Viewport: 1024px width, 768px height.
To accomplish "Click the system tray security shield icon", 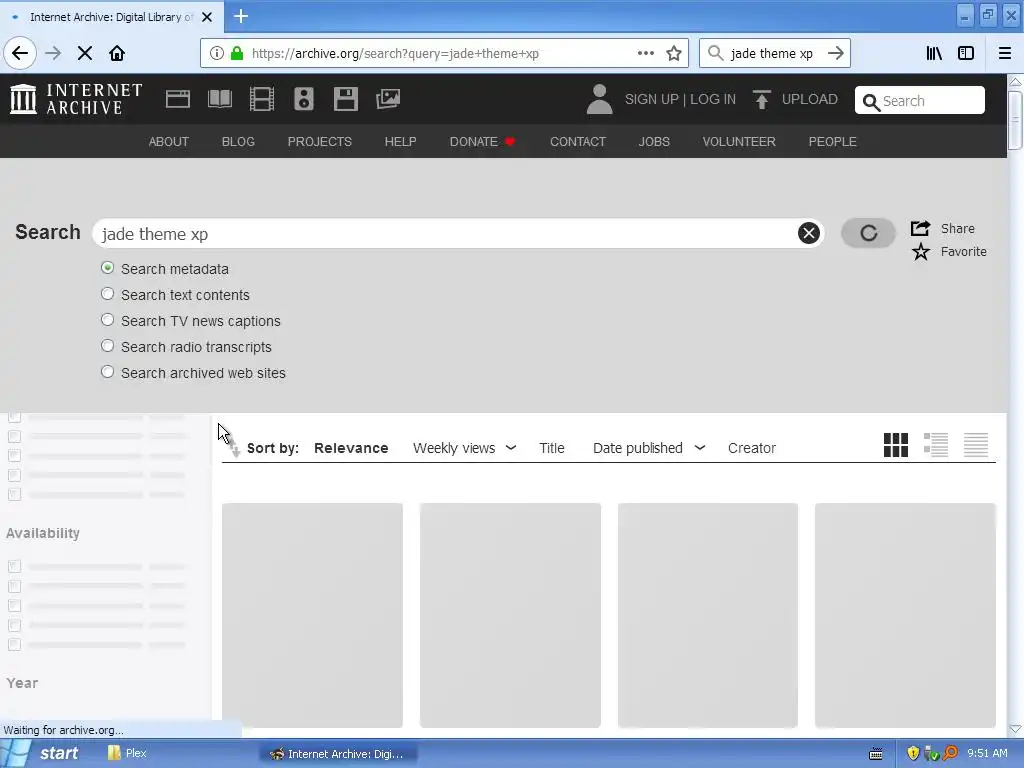I will [x=913, y=754].
